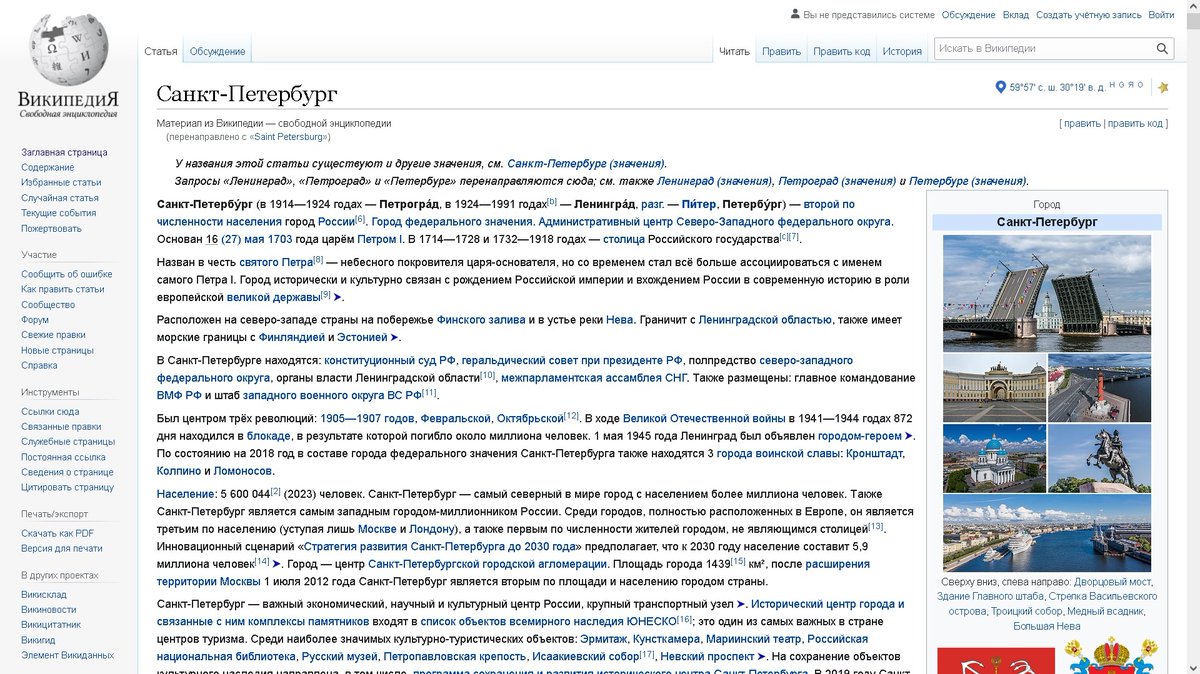This screenshot has width=1200, height=674.
Task: Click arrow after 'транспортный узел'
Action: 741,604
